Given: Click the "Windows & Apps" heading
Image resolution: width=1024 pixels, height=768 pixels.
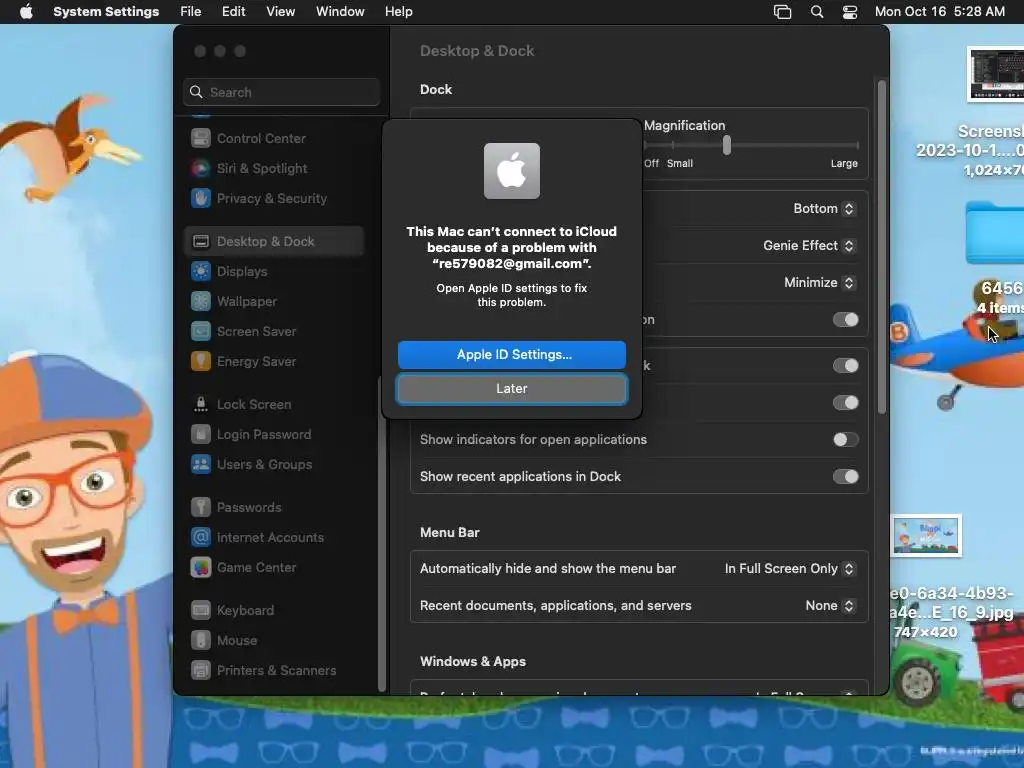Looking at the screenshot, I should (473, 662).
